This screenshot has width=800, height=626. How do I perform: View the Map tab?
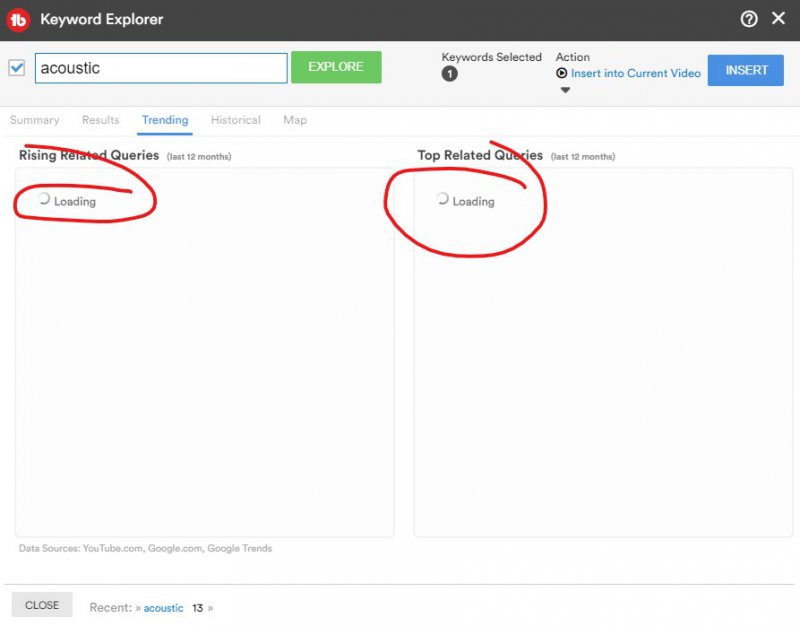(295, 120)
